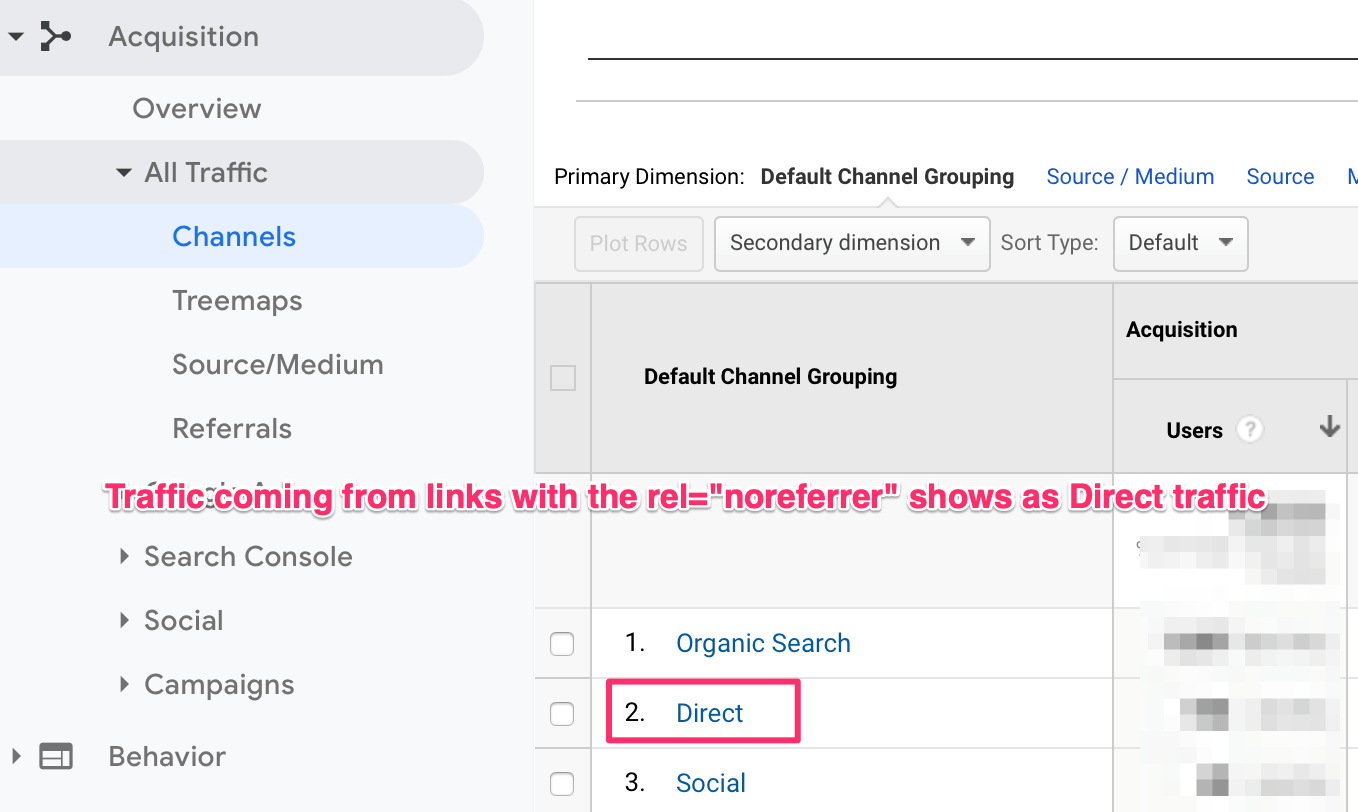Screen dimensions: 1358x812
Task: Go to the Referrals report
Action: pyautogui.click(x=232, y=429)
